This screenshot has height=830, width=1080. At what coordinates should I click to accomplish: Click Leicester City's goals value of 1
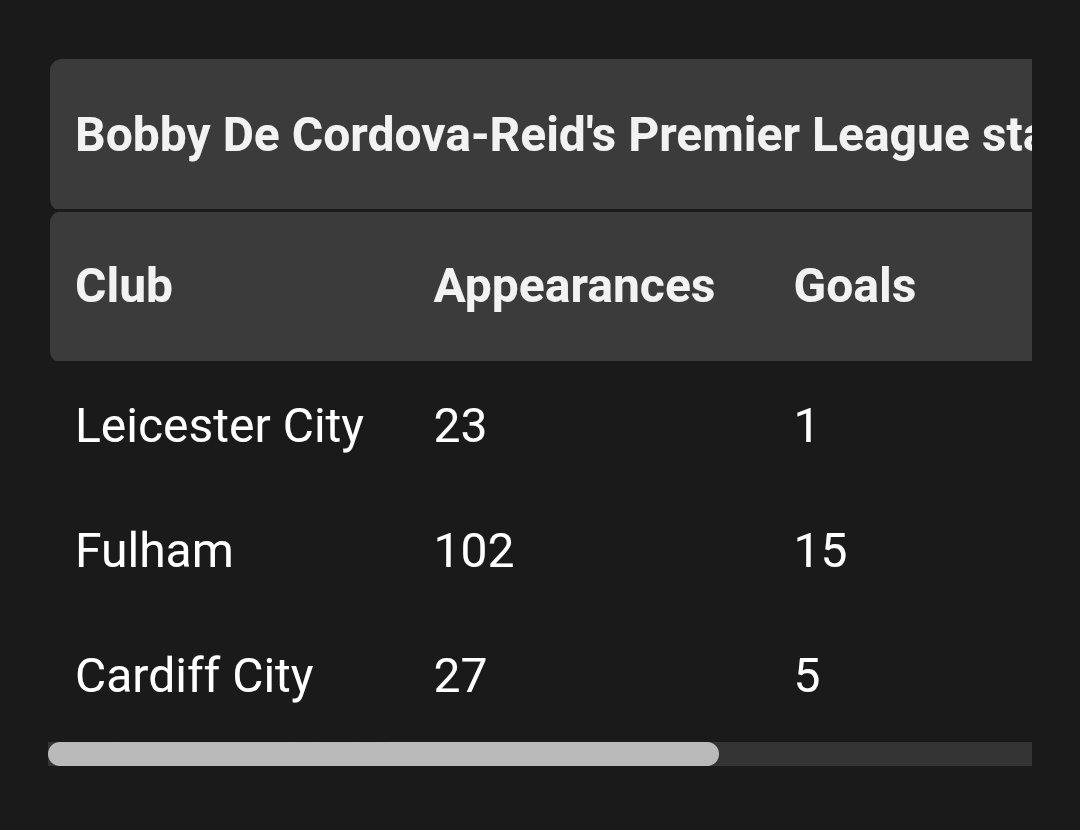pyautogui.click(x=806, y=427)
